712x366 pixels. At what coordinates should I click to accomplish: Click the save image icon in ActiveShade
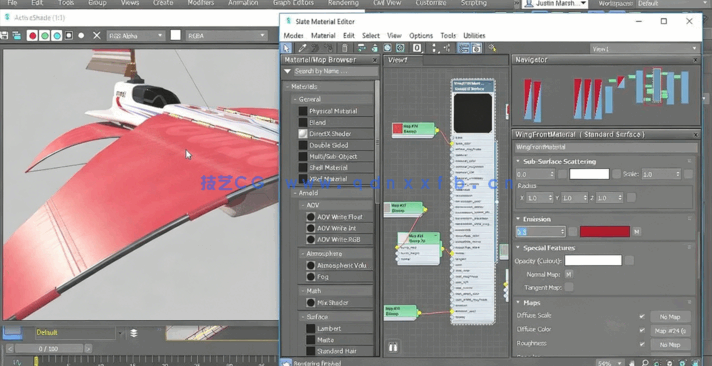(4, 35)
